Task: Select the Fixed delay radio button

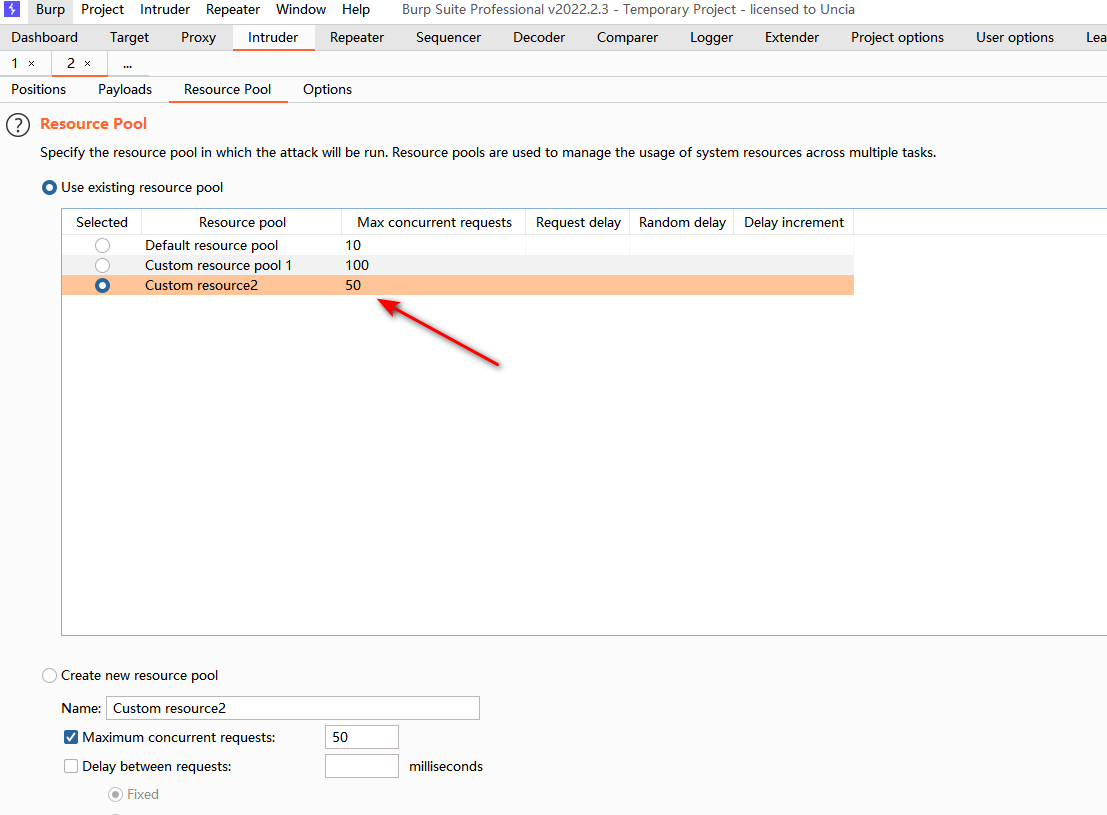Action: pos(115,795)
